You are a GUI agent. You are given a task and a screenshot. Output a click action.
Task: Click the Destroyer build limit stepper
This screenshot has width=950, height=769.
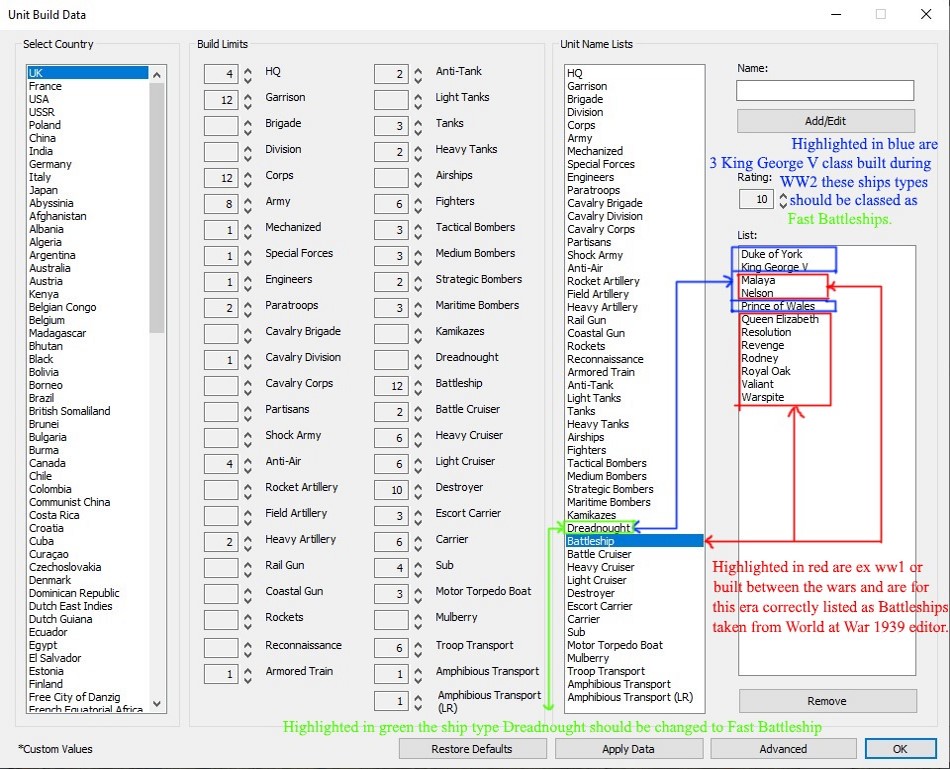[418, 490]
